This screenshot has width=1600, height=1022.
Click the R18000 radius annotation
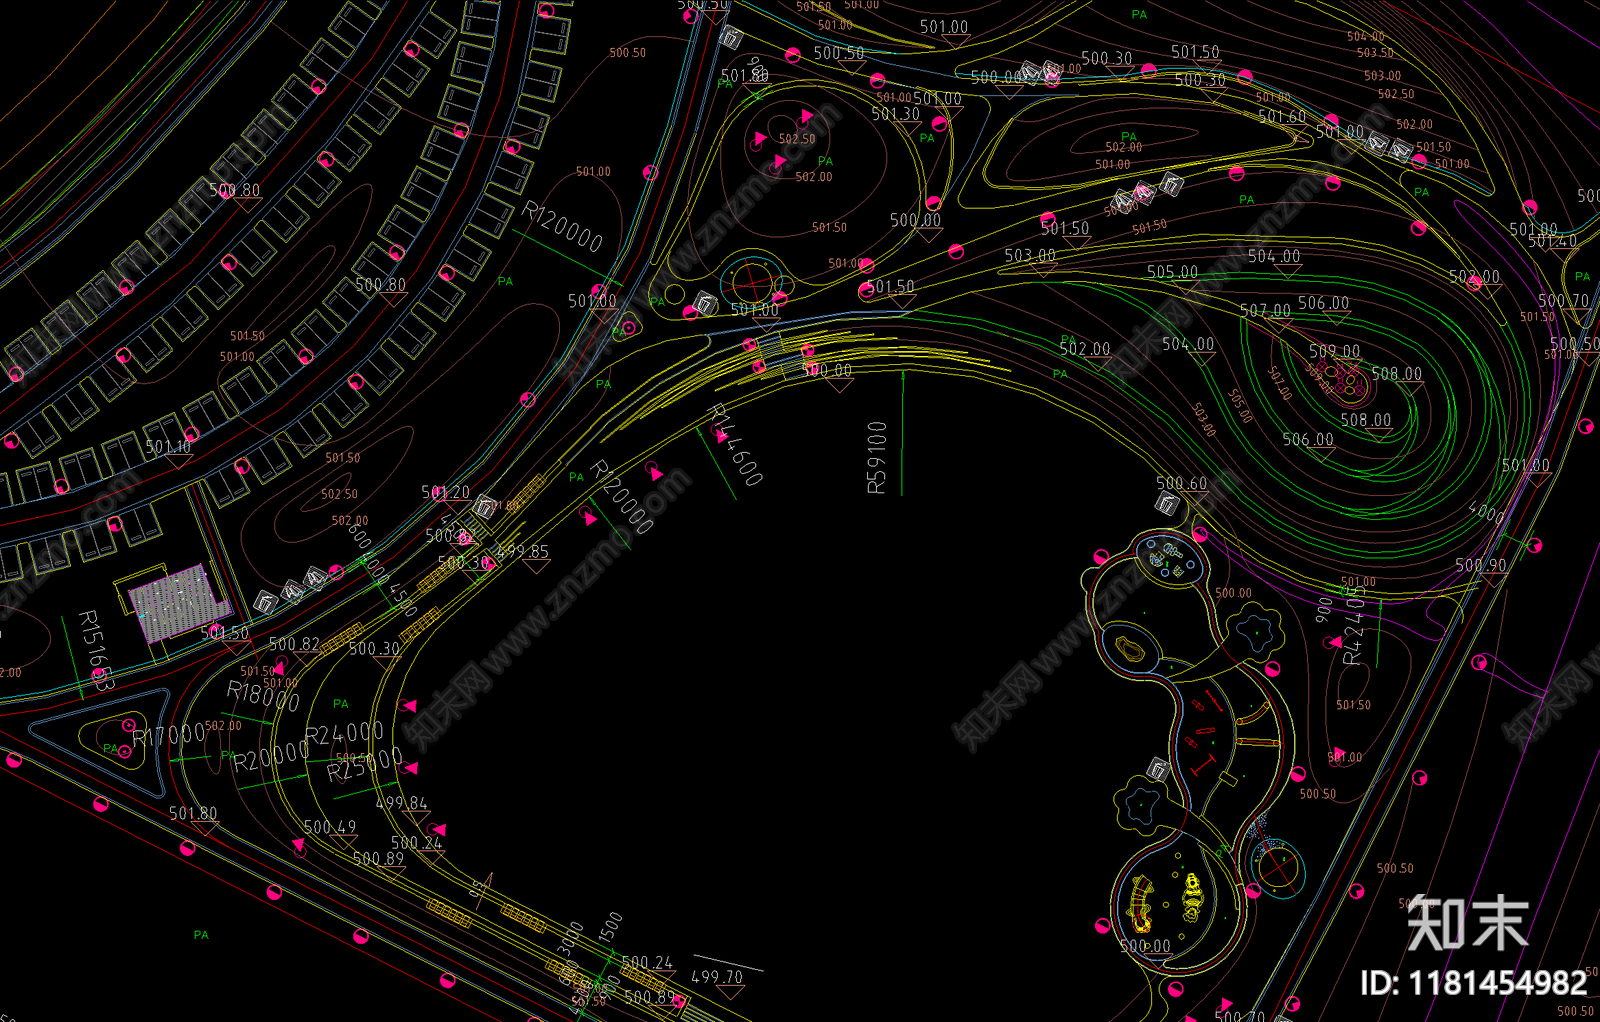263,695
